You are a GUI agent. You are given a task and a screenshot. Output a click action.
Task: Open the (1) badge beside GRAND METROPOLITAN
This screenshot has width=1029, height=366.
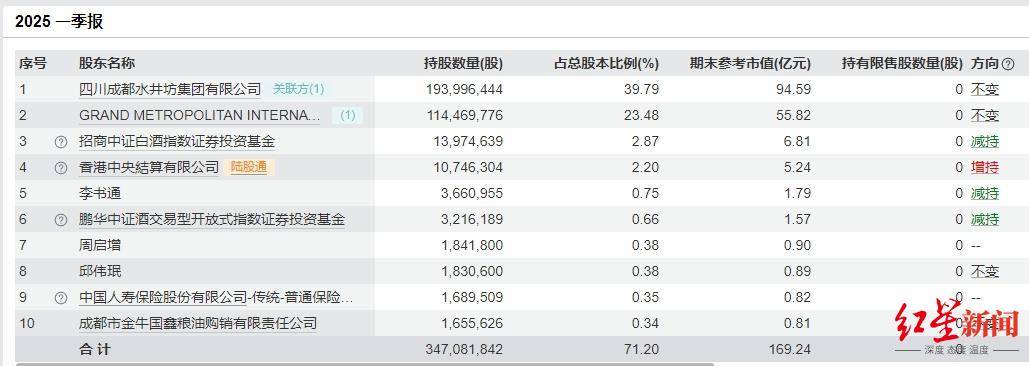click(x=347, y=115)
